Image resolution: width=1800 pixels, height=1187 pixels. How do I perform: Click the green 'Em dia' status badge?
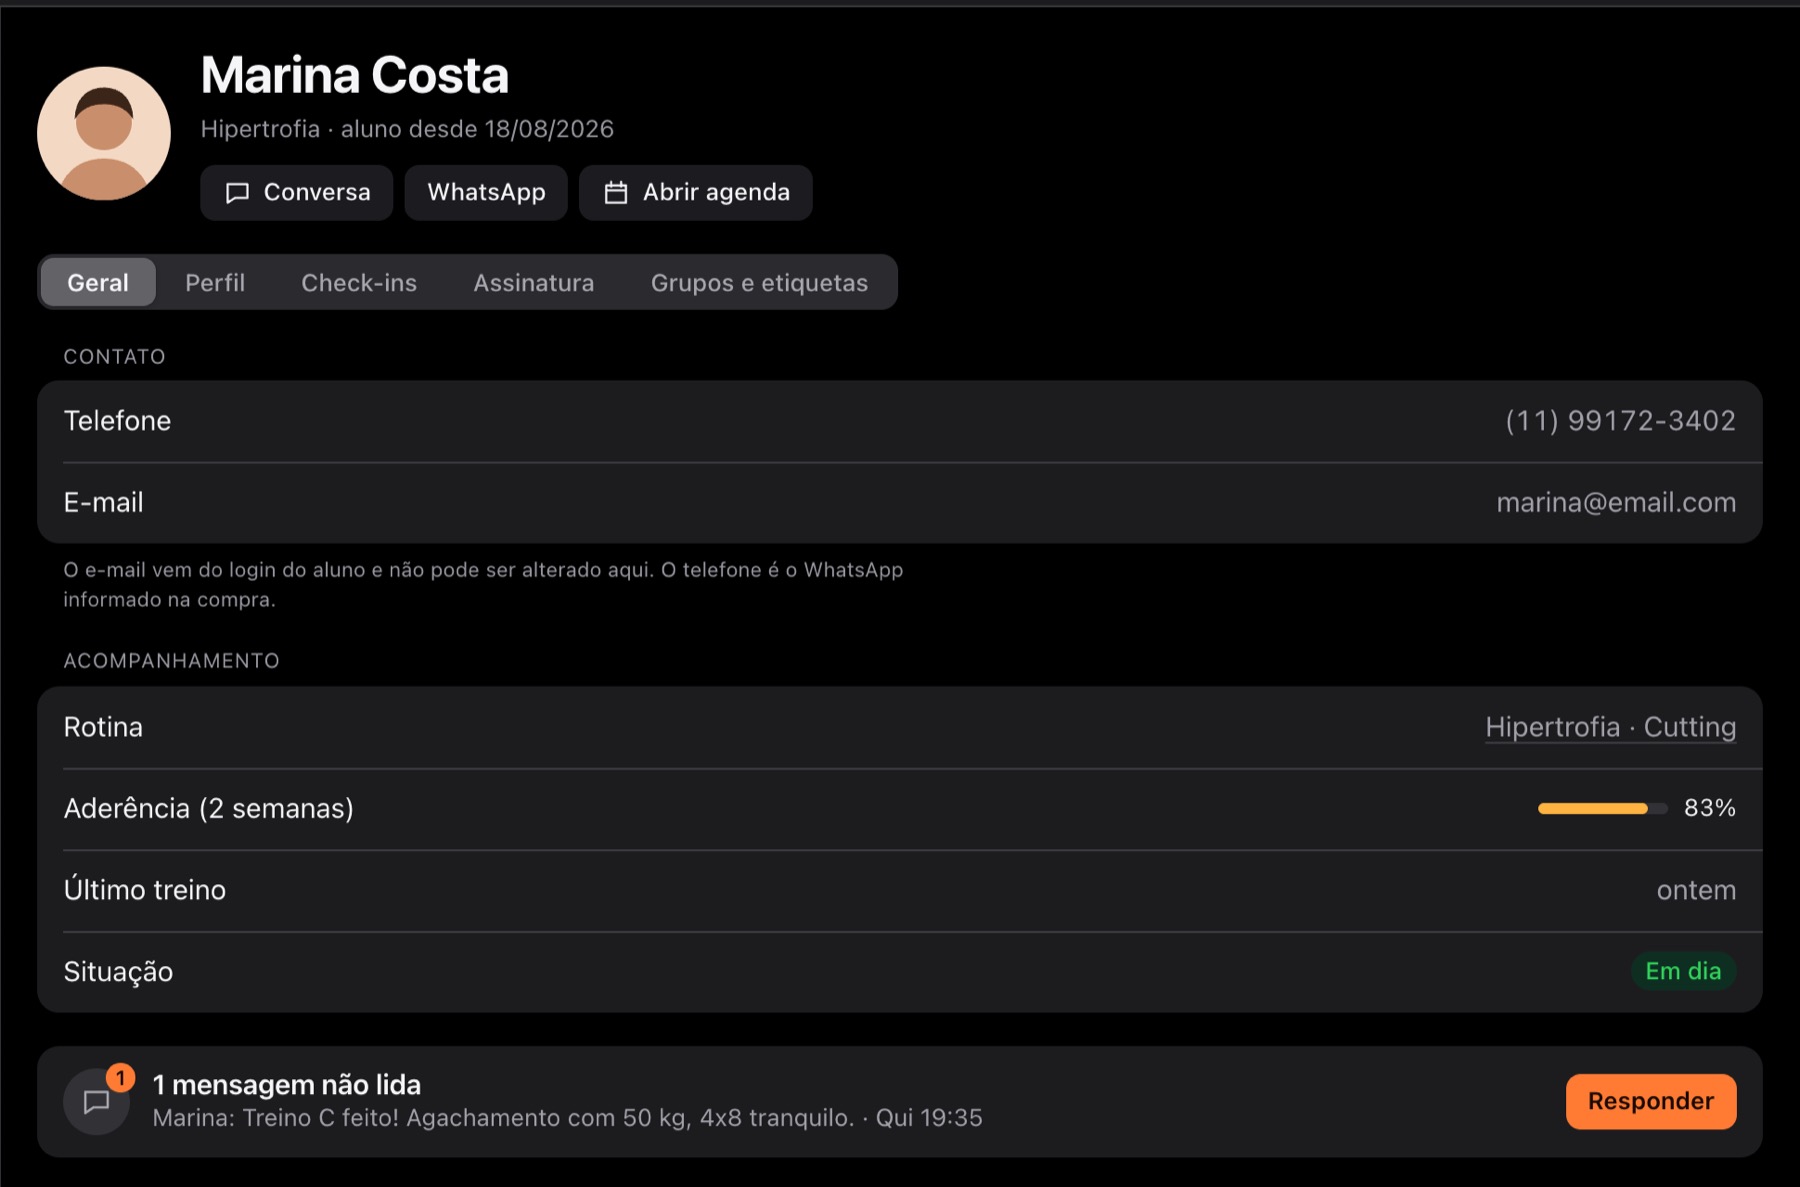coord(1683,971)
